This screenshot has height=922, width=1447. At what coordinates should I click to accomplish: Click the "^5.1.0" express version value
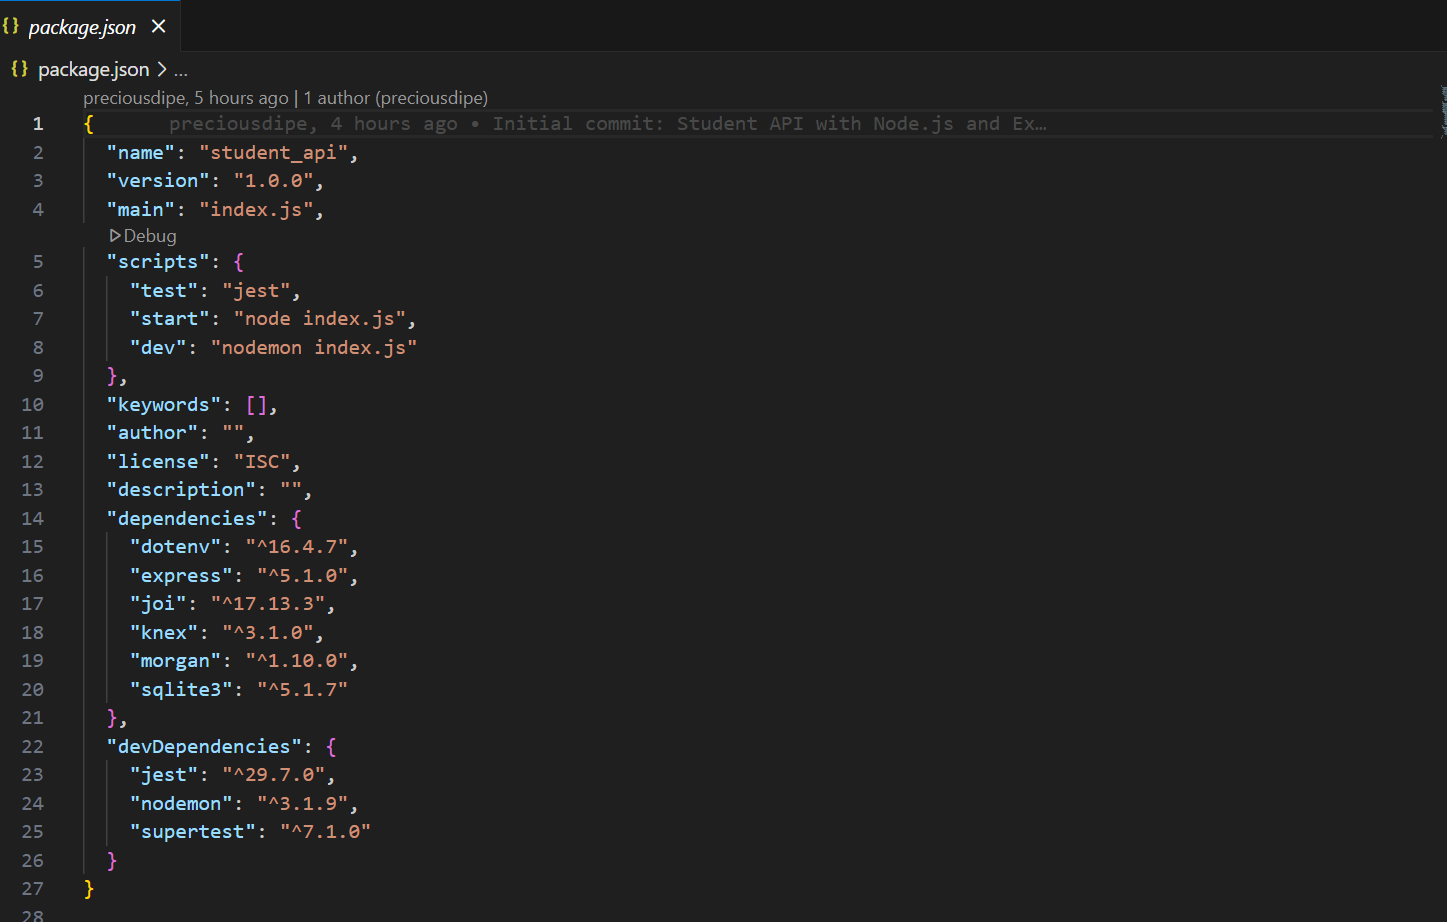tap(303, 576)
